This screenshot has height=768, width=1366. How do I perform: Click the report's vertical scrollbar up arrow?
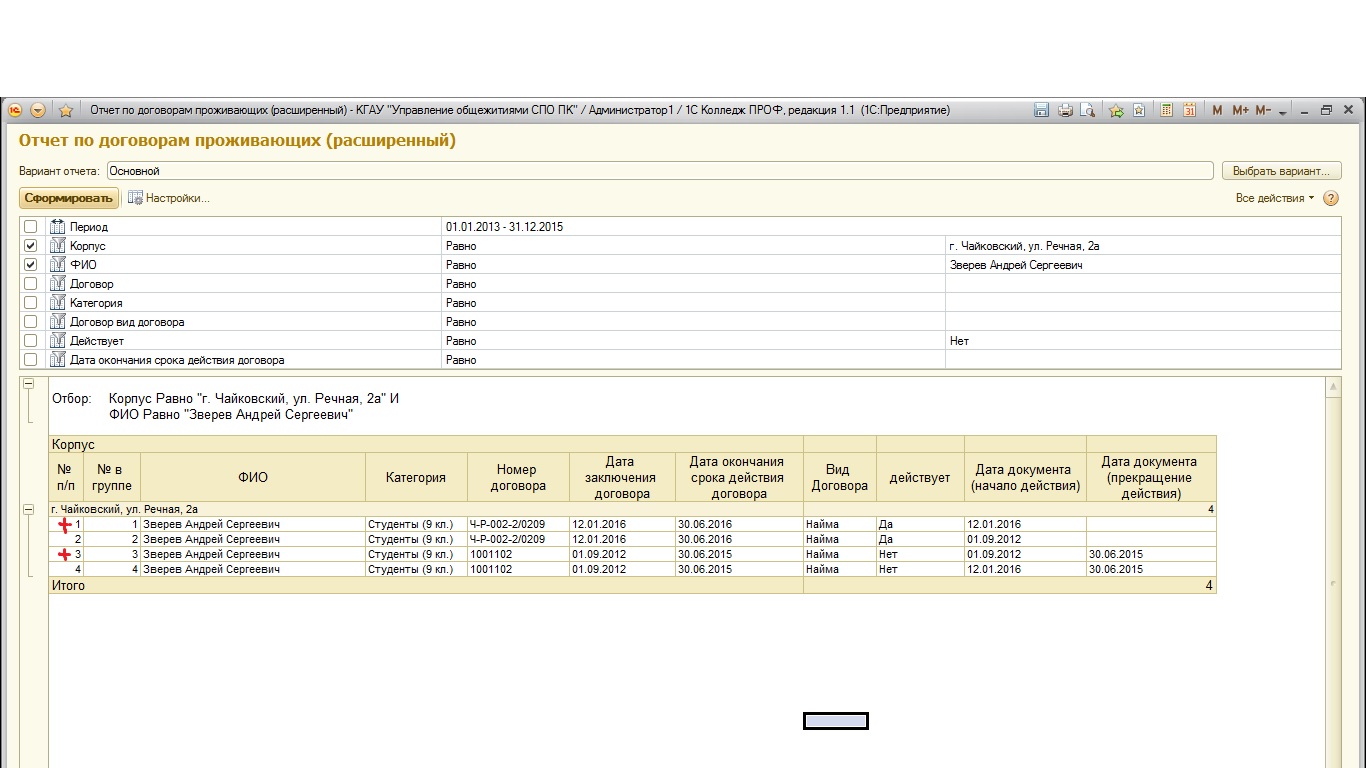click(1332, 387)
